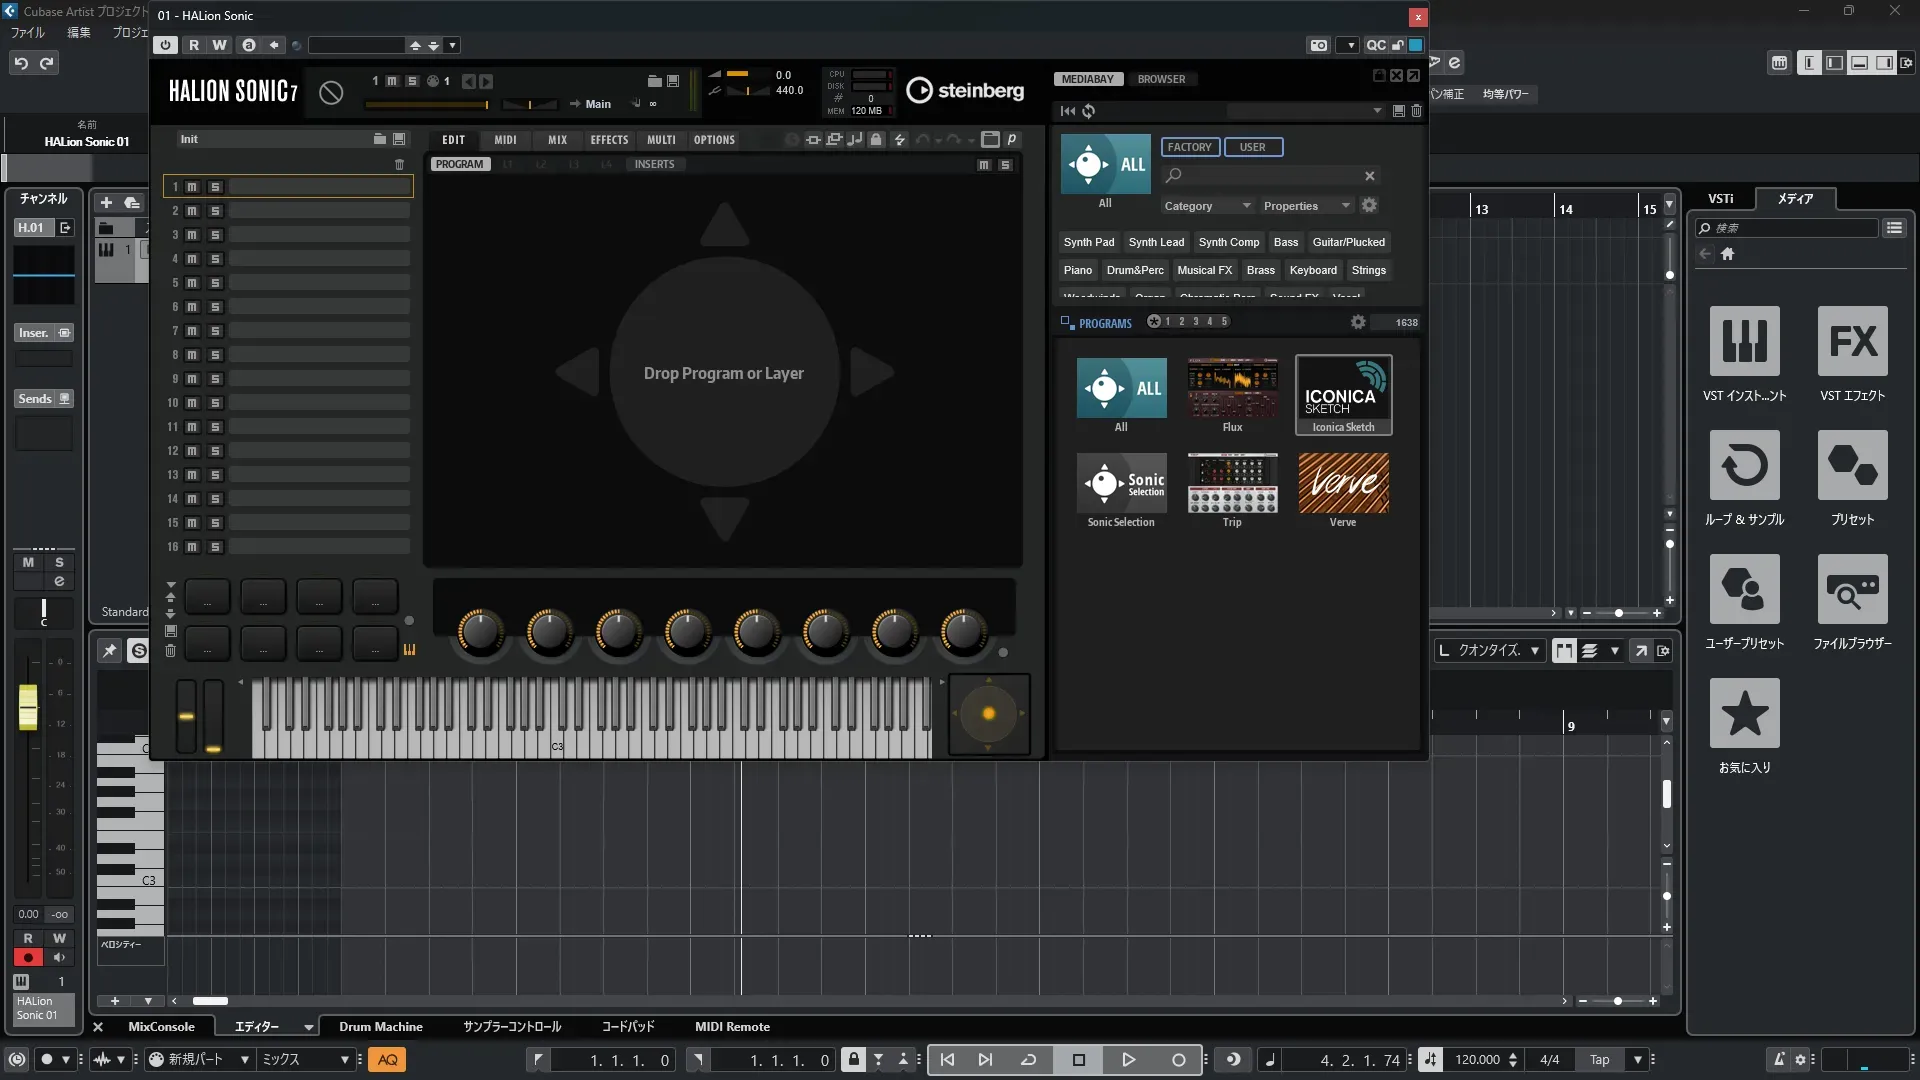Click the transport Play button
Image resolution: width=1920 pixels, height=1080 pixels.
pyautogui.click(x=1128, y=1060)
